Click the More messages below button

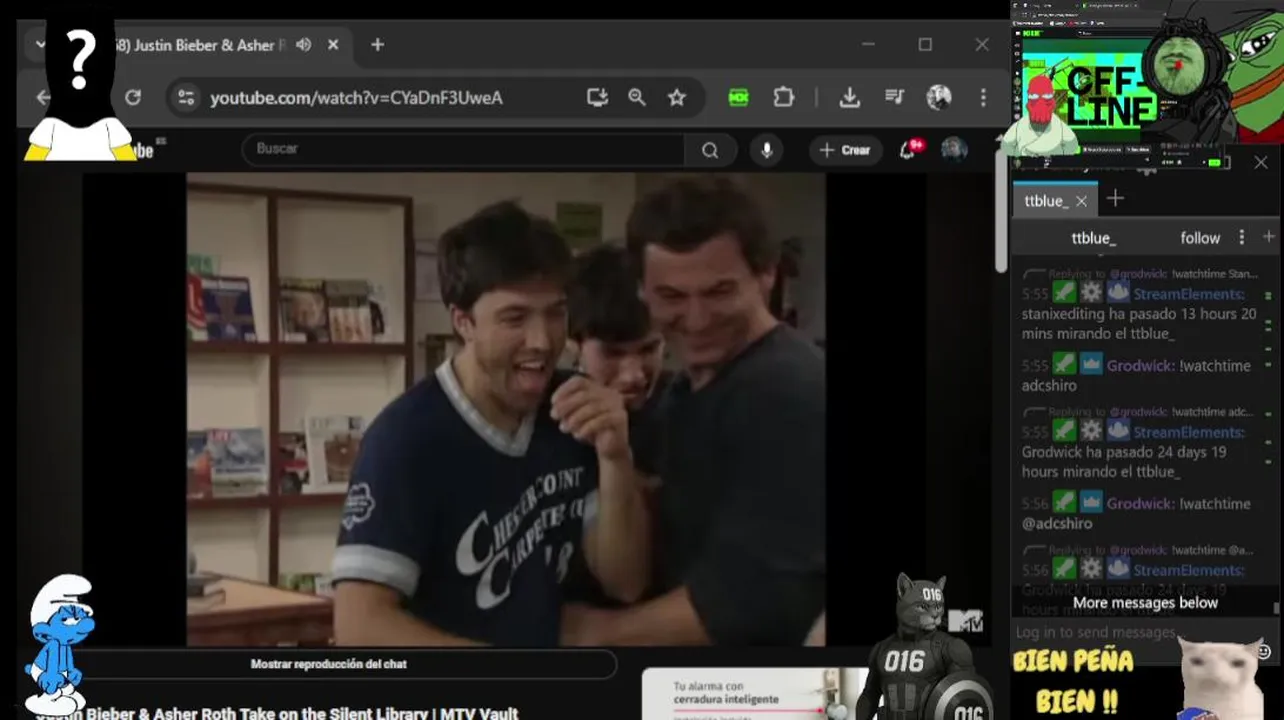coord(1145,603)
